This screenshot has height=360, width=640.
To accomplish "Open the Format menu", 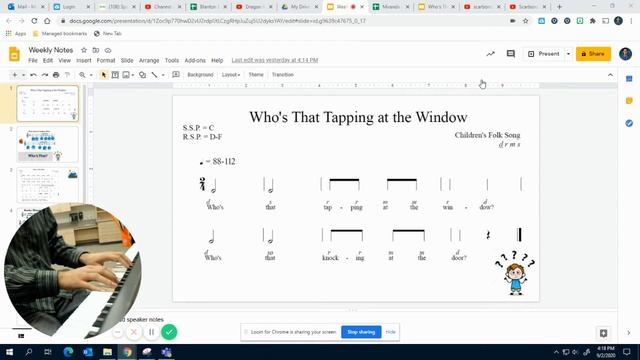I will click(106, 60).
